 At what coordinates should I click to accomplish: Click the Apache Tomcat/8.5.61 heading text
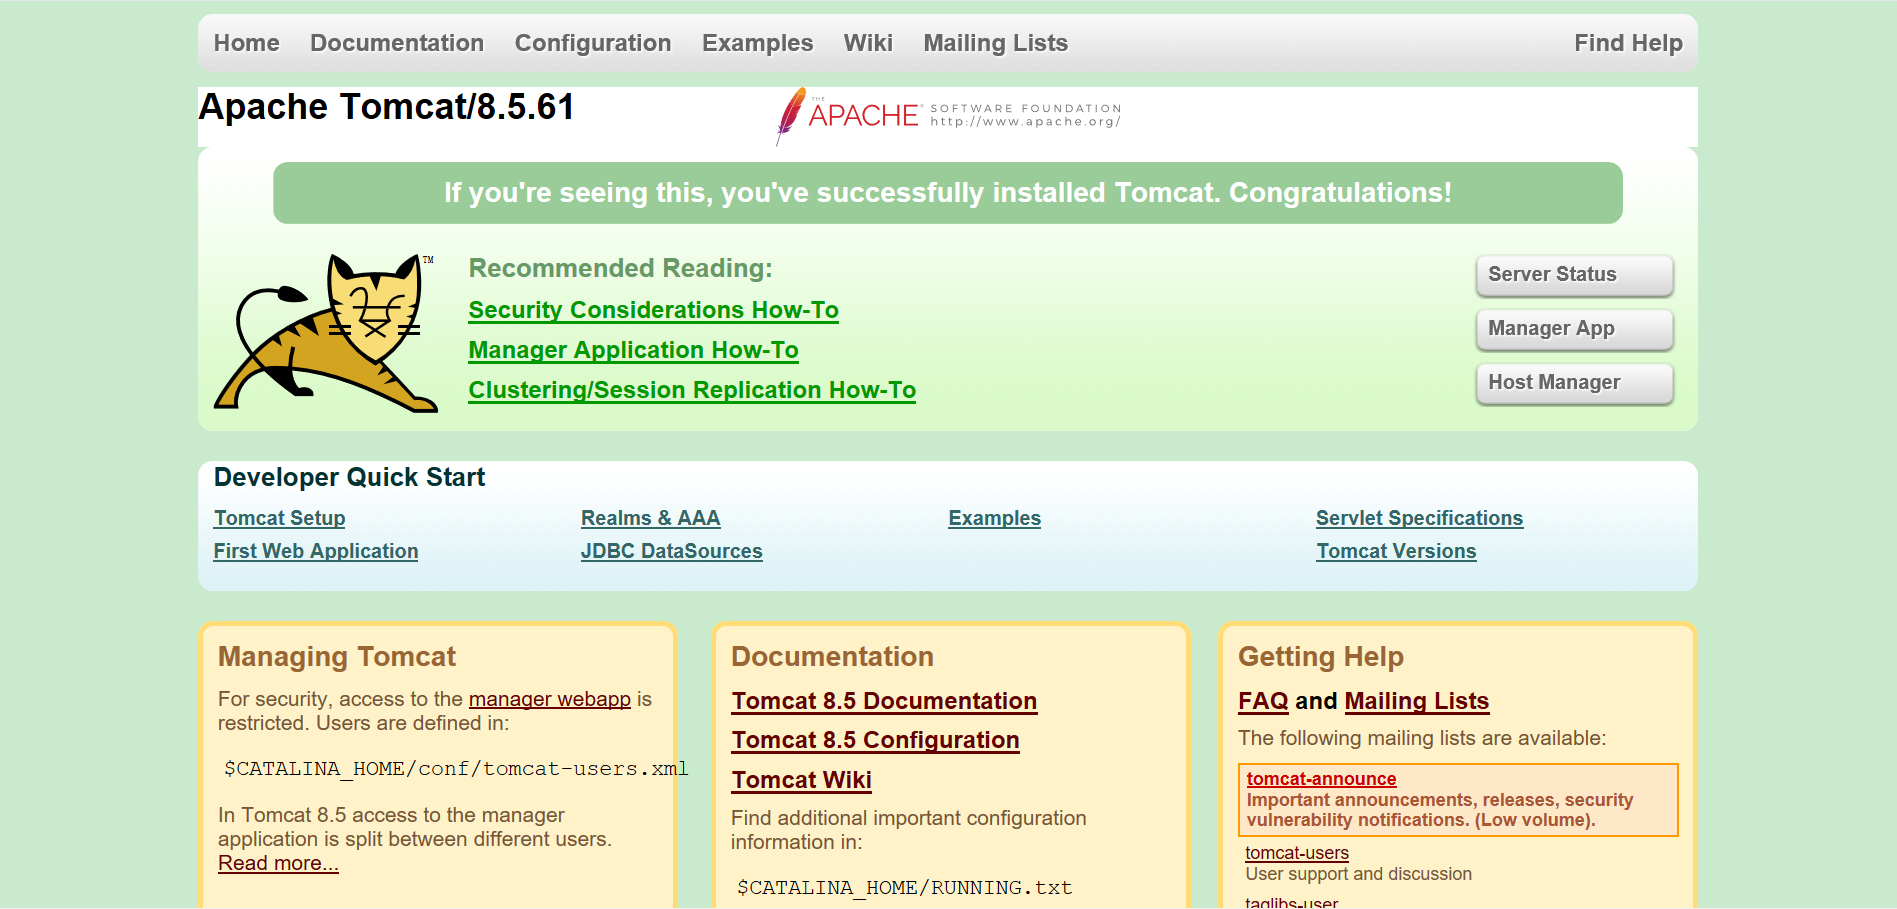(x=386, y=107)
